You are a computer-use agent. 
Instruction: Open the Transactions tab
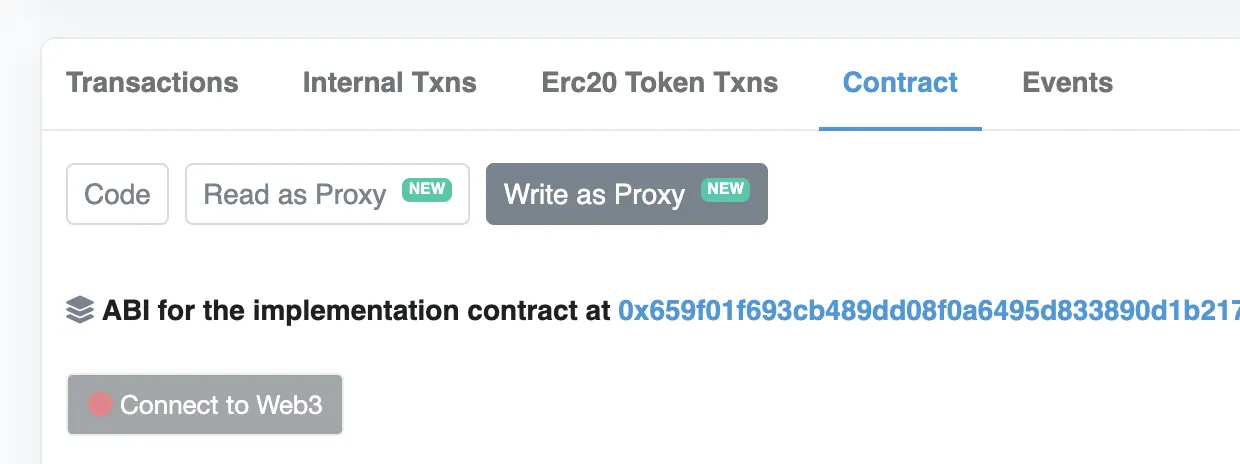(152, 82)
